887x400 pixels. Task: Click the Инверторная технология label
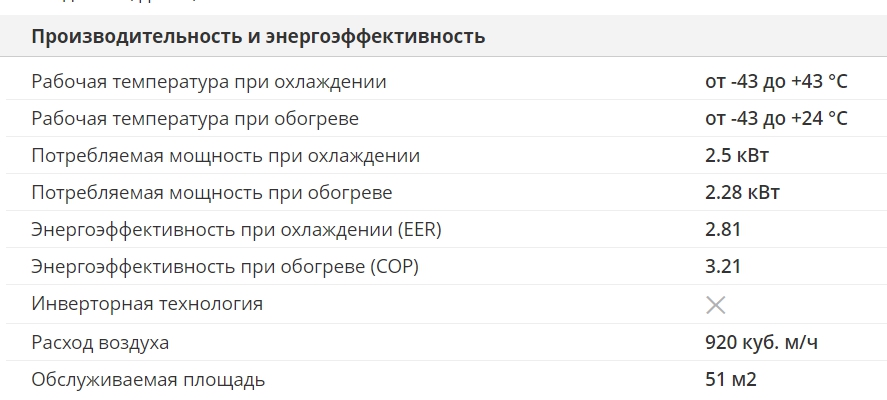coord(147,304)
